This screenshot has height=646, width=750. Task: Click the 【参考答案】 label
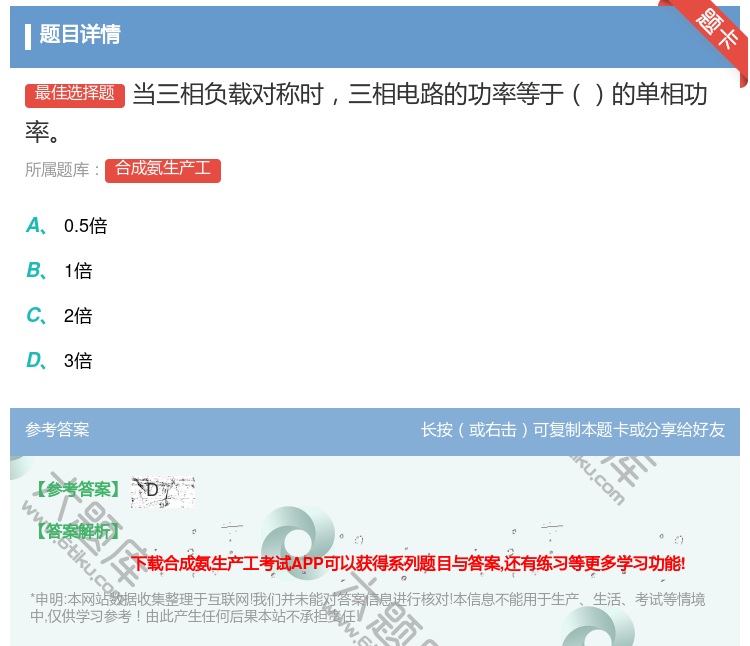click(78, 490)
